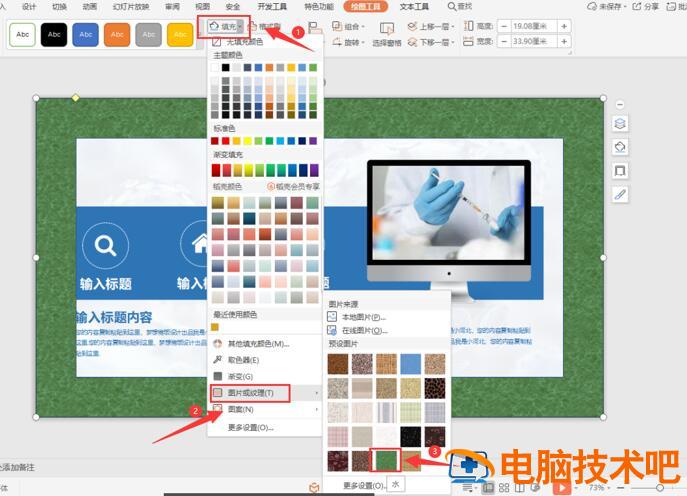Switch to the 切换 transitions tab

click(x=59, y=7)
